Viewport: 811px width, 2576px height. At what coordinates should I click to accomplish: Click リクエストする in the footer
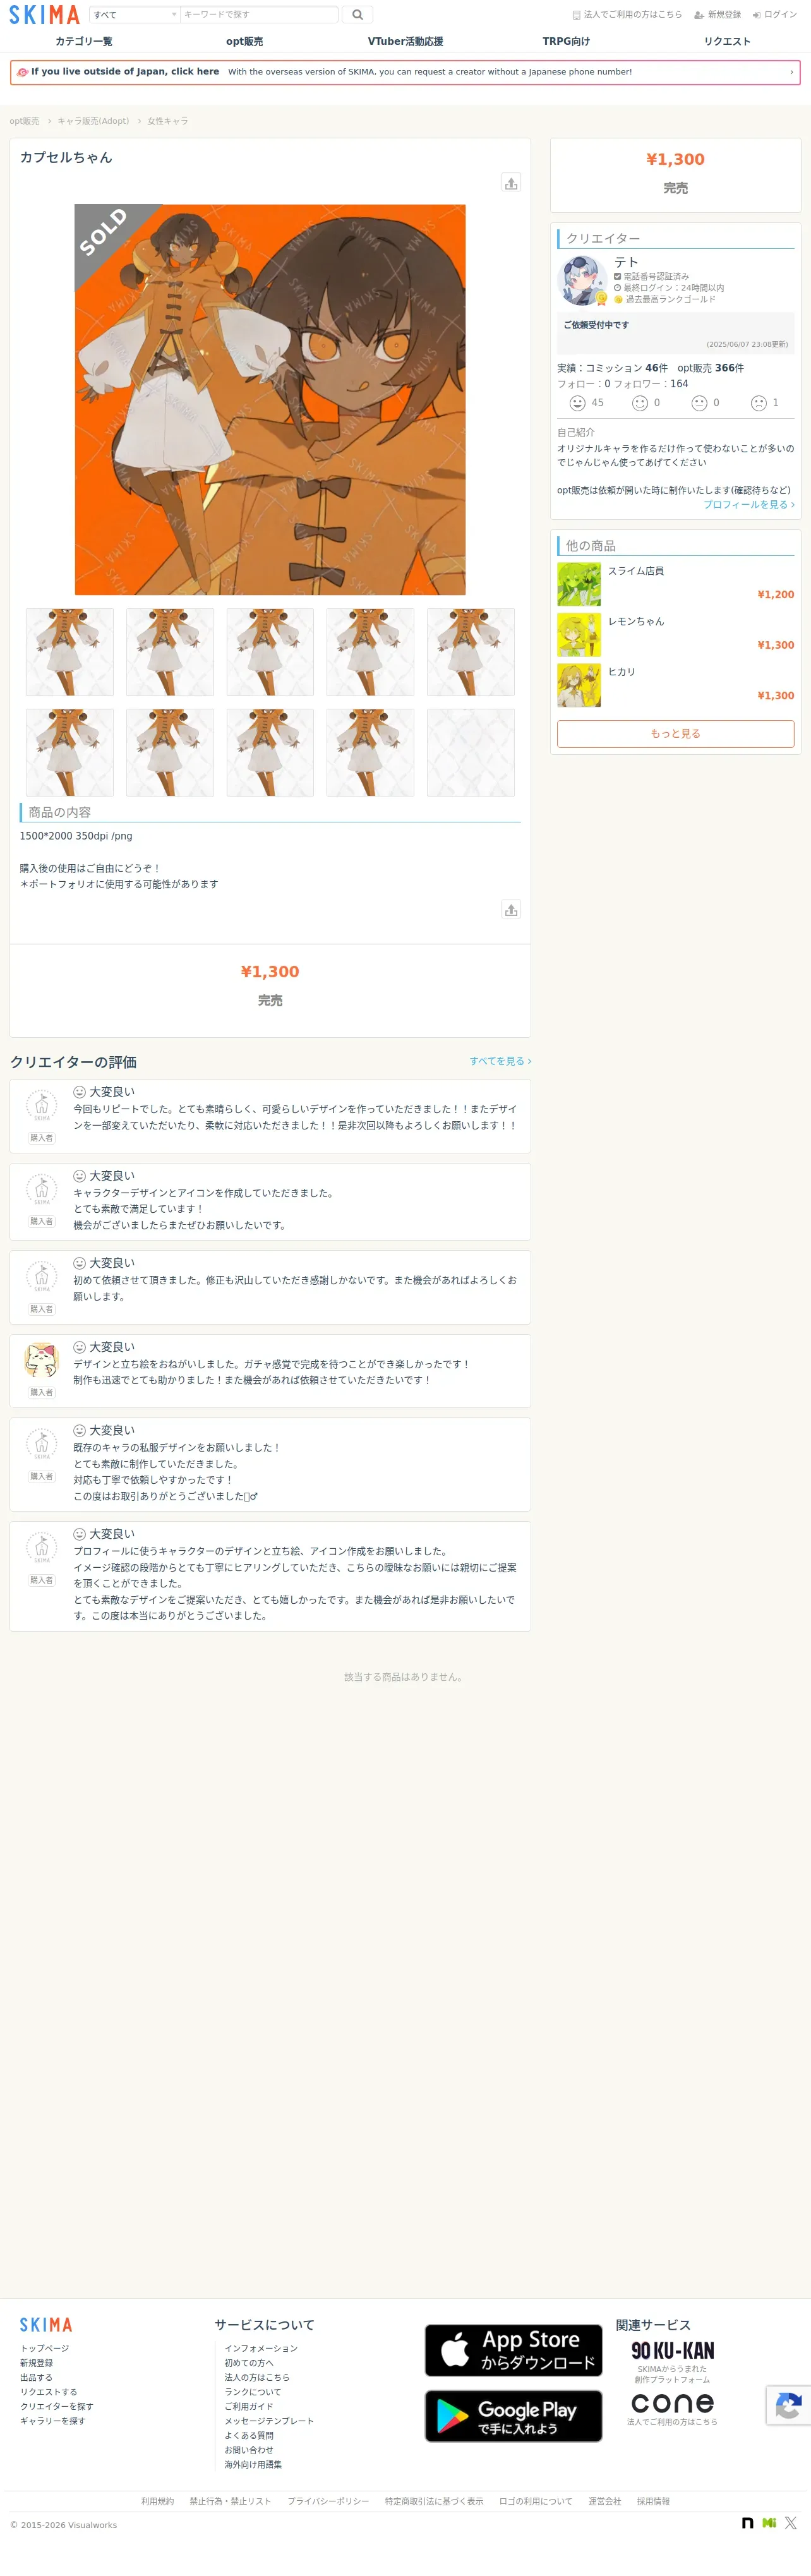click(49, 2392)
